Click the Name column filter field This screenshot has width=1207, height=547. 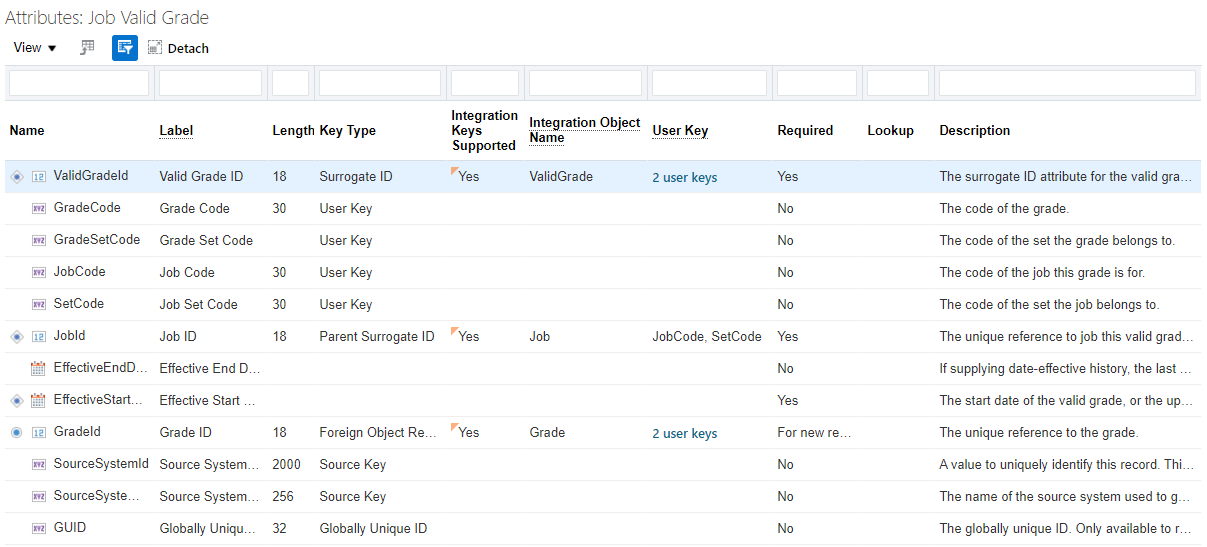click(79, 83)
